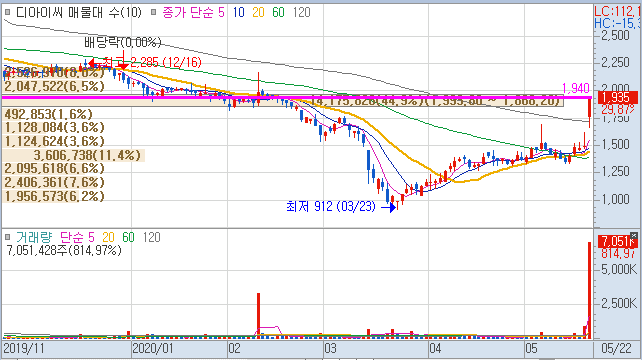The image size is (642, 360).
Task: Click the 02 month axis label
Action: [x=235, y=349]
